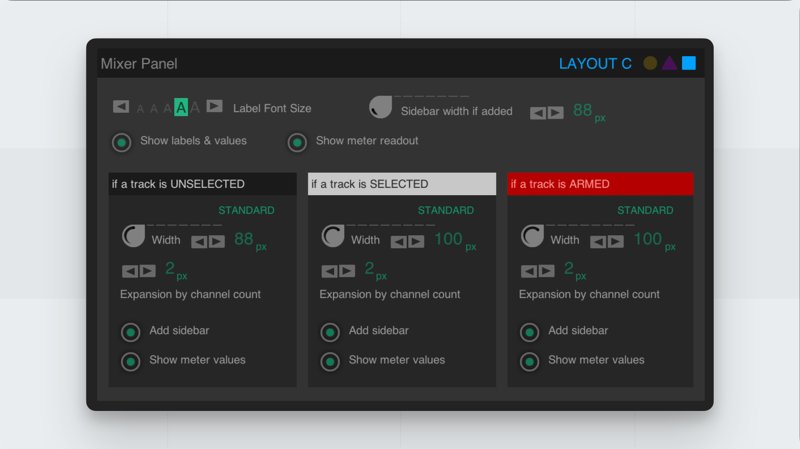Toggle Show meter values for ARMED tracks
The width and height of the screenshot is (800, 449).
[x=530, y=362]
